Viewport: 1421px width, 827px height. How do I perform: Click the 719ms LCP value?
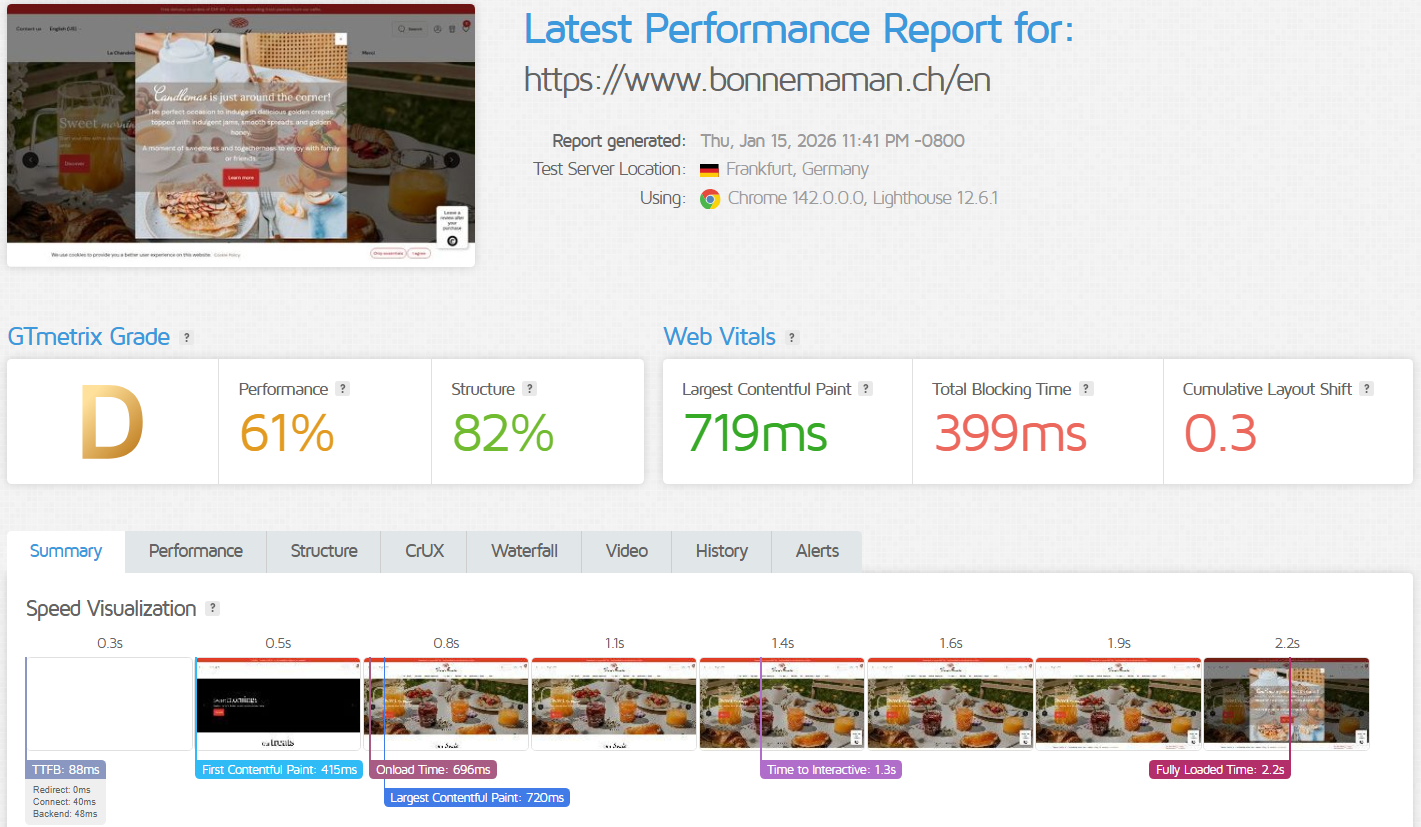pyautogui.click(x=755, y=434)
